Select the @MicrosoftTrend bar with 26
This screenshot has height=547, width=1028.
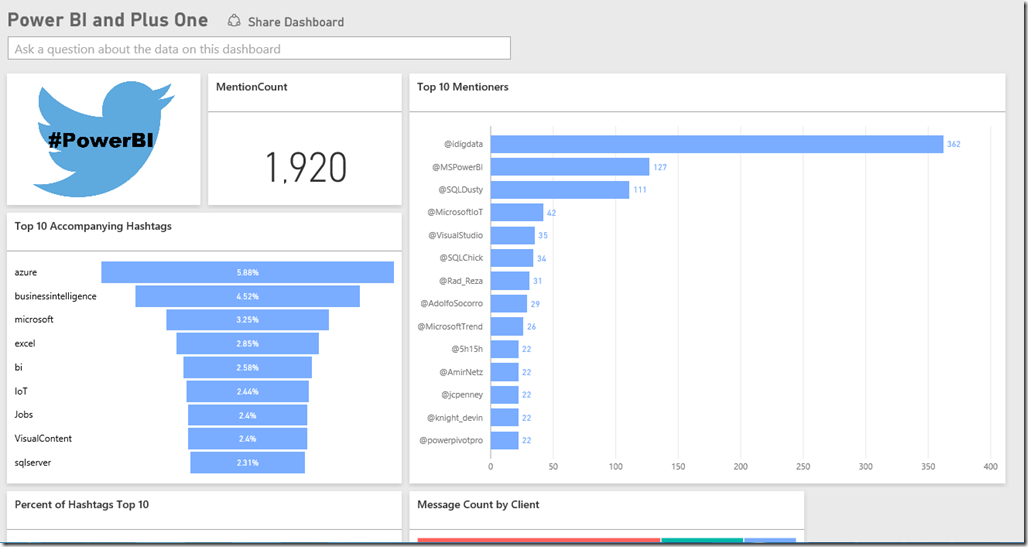click(x=507, y=327)
